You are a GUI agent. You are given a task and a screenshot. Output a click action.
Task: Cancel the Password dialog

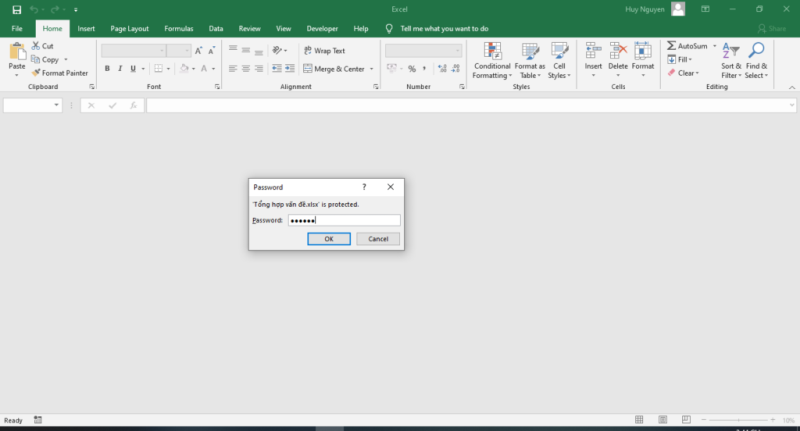click(378, 239)
